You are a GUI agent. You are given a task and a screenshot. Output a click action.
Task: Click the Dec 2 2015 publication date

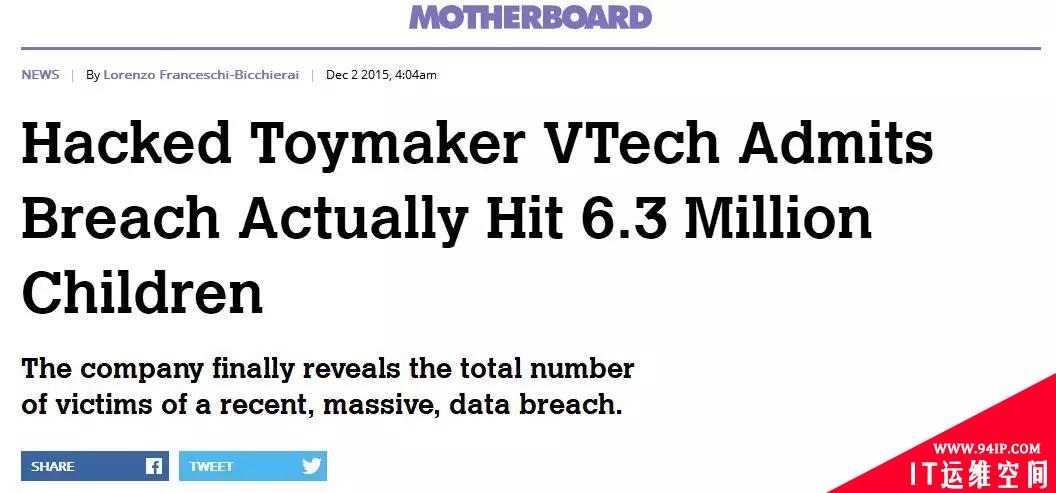357,75
